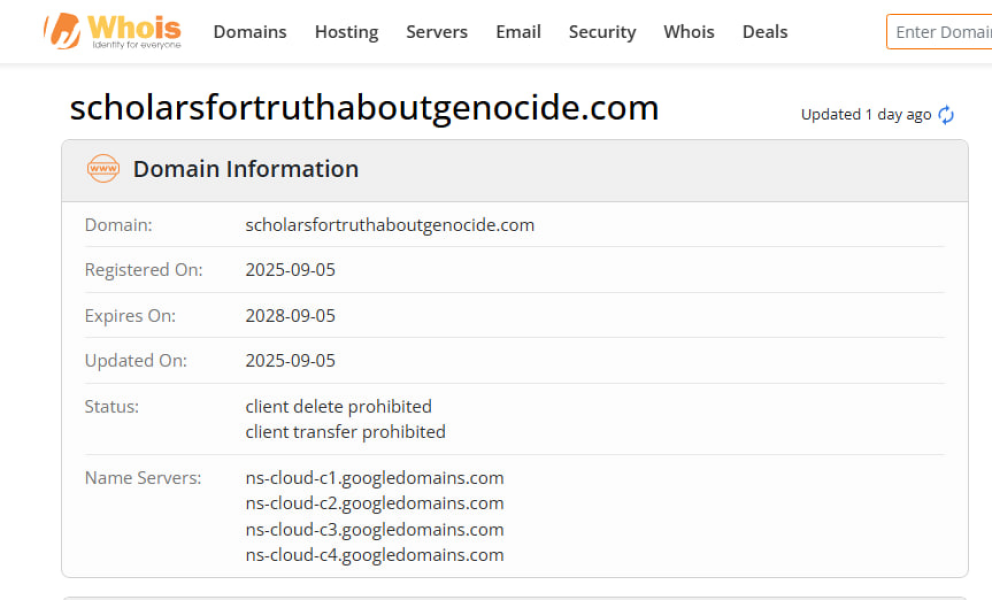Click the large scholarsfortruthaboutgenocide.com page heading
This screenshot has height=600, width=992.
tap(364, 108)
